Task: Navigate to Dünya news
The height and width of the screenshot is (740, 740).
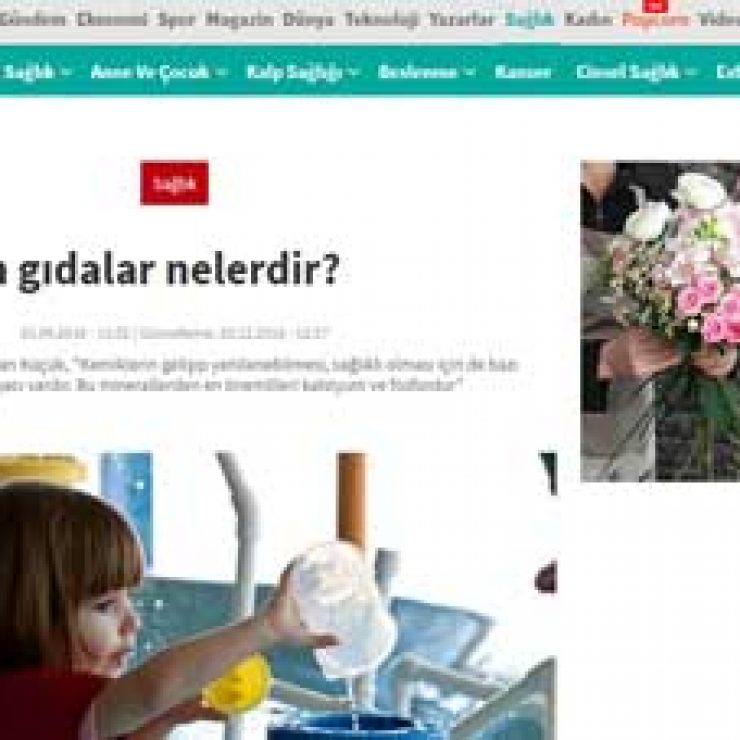Action: point(308,20)
